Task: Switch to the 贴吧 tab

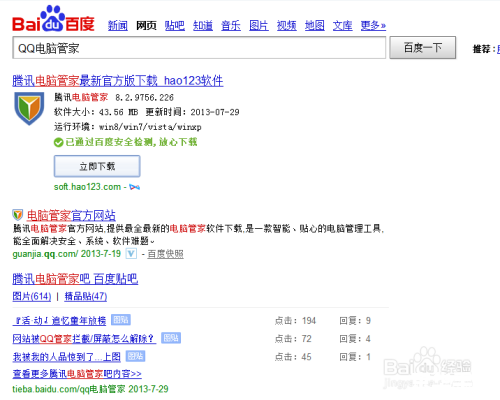Action: click(x=175, y=26)
